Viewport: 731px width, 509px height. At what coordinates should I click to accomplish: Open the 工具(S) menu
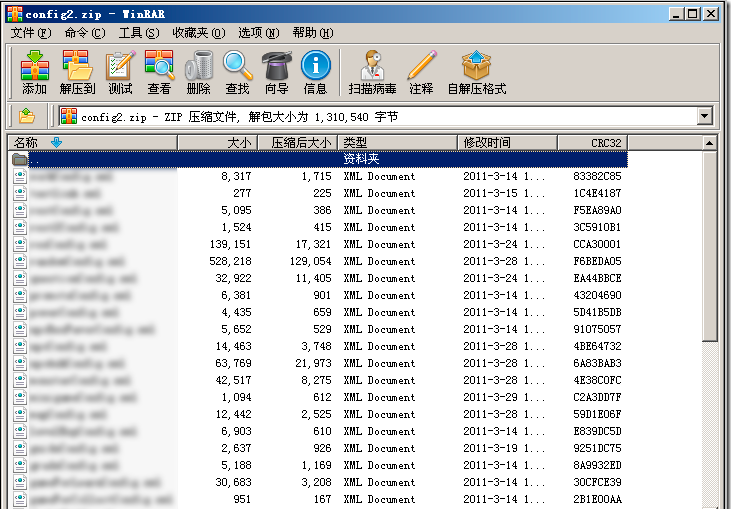click(139, 33)
